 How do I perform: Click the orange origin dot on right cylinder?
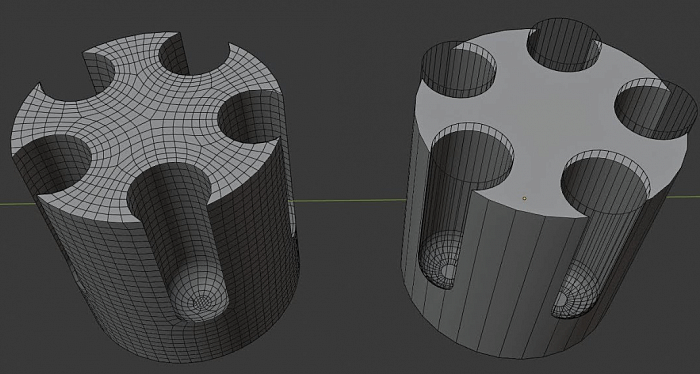pyautogui.click(x=525, y=199)
